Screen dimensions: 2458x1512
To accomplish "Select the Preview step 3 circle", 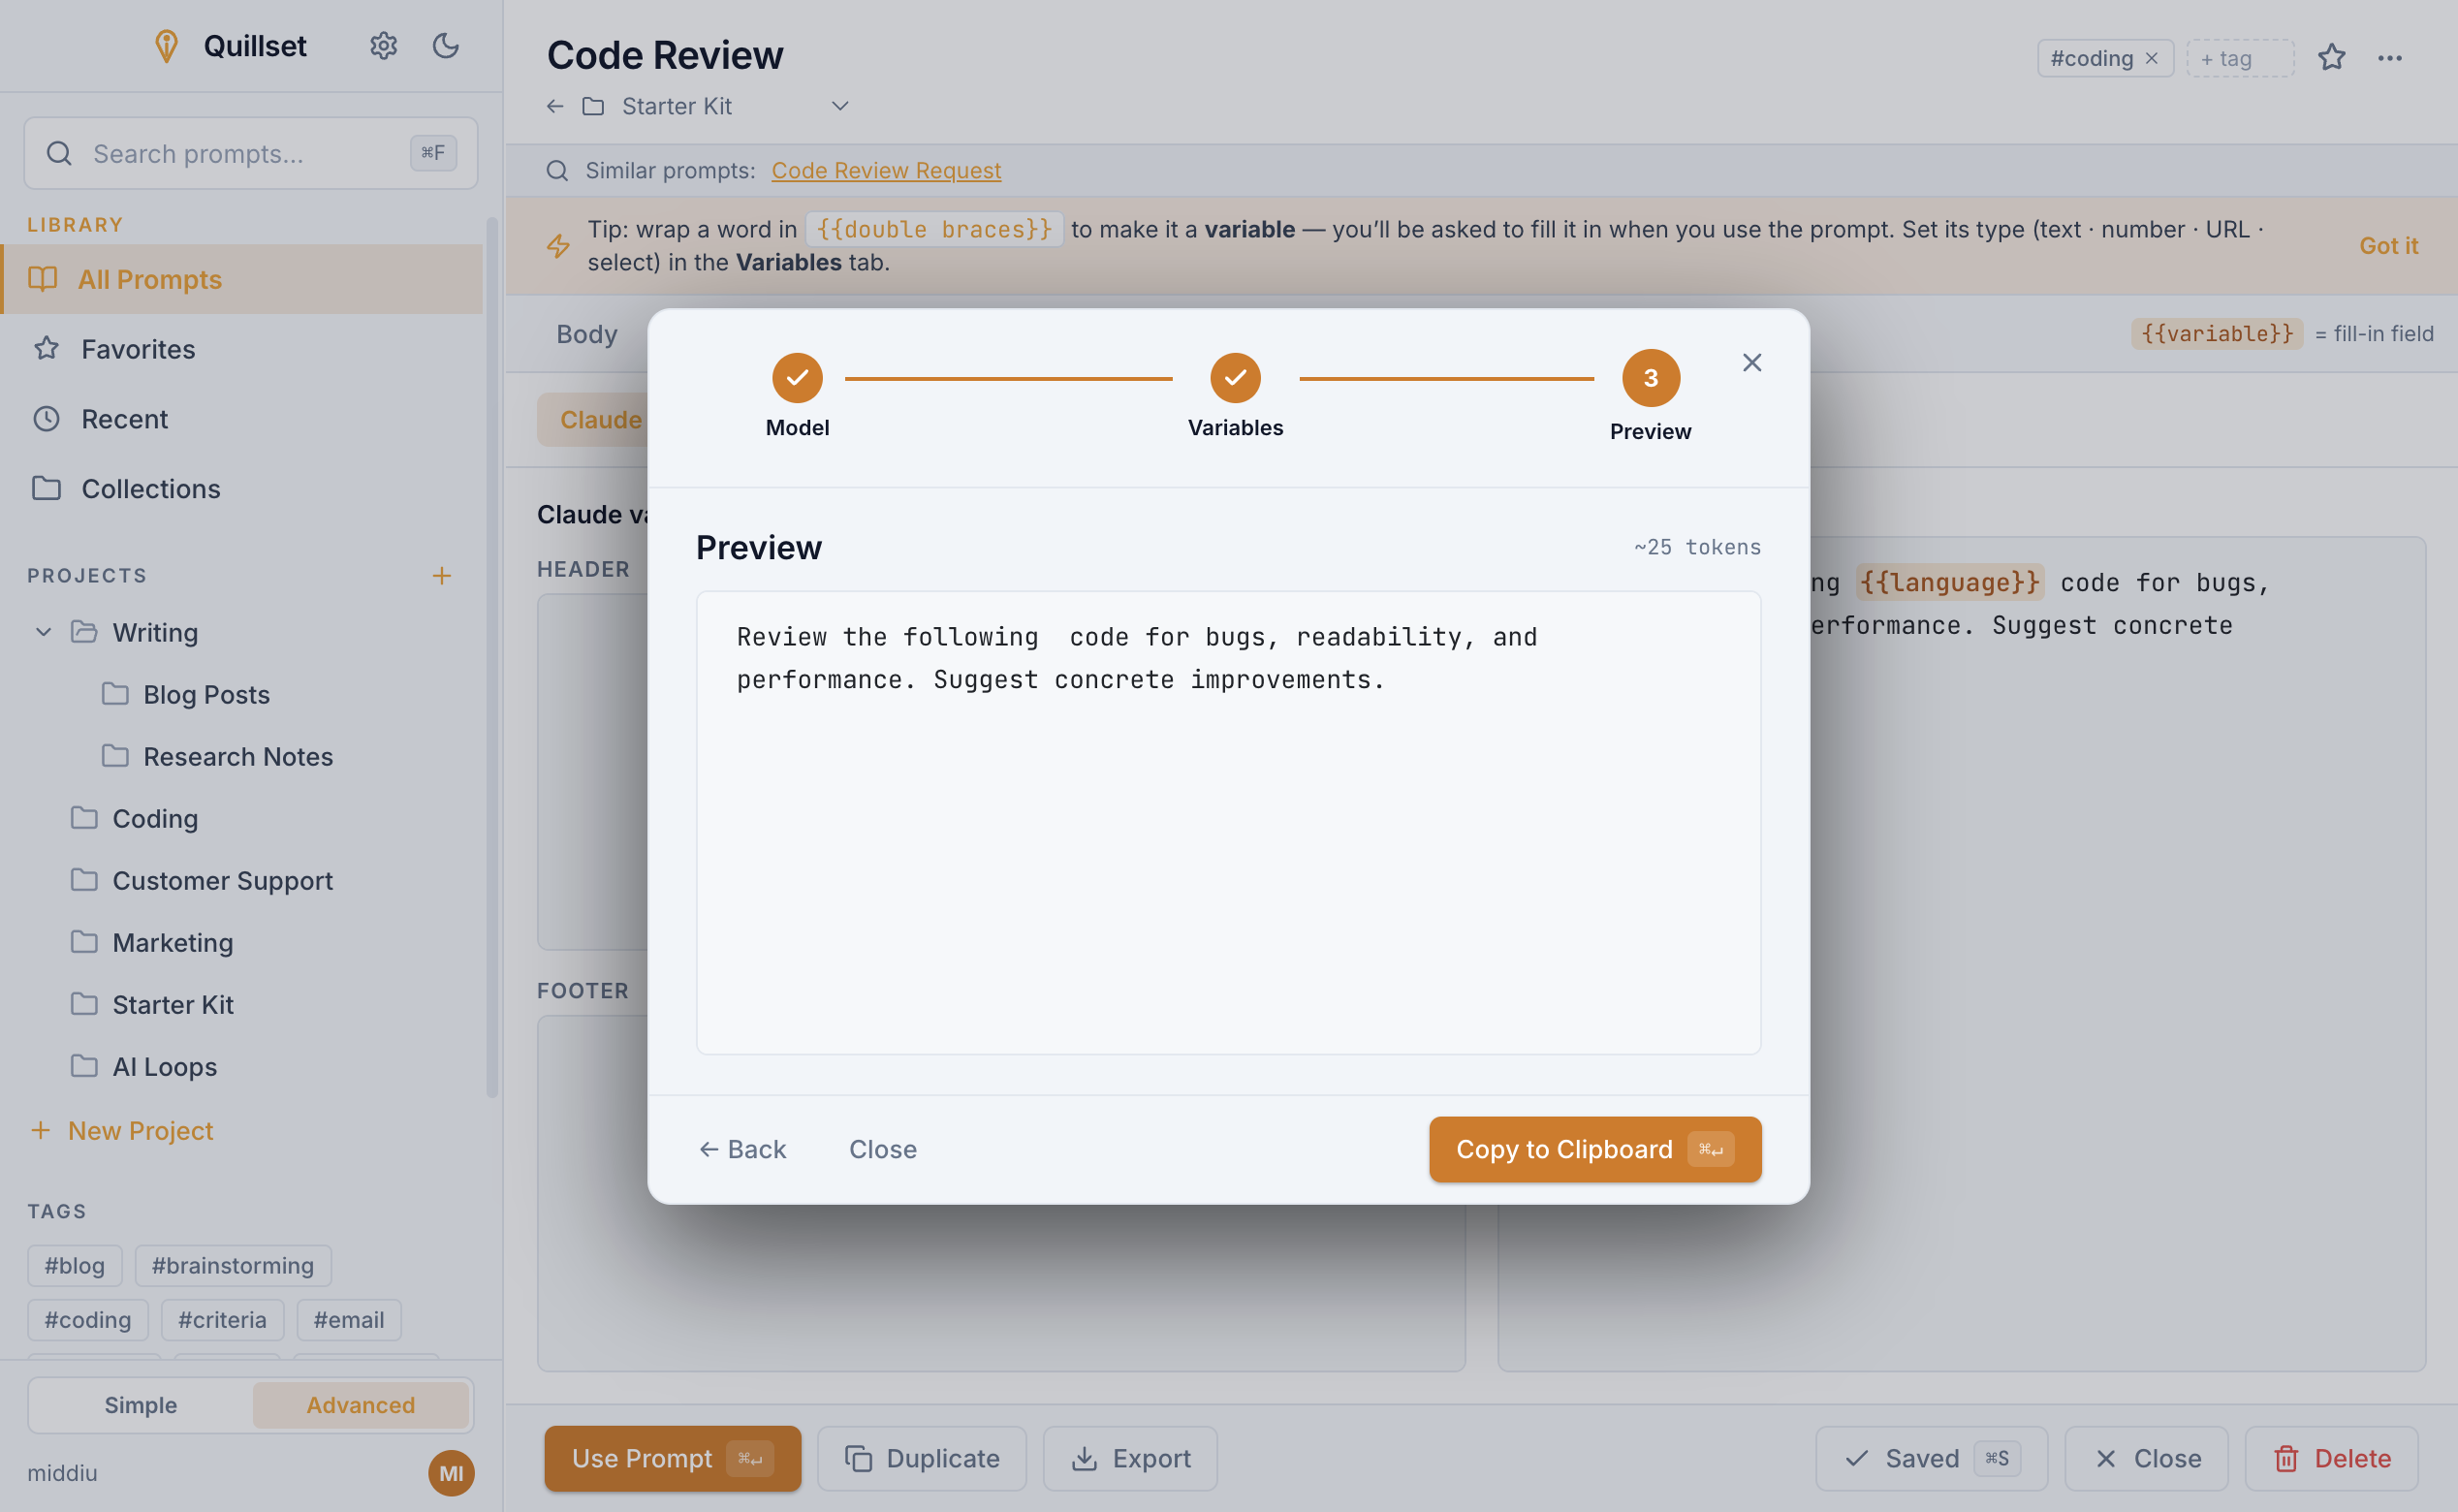I will (x=1650, y=378).
